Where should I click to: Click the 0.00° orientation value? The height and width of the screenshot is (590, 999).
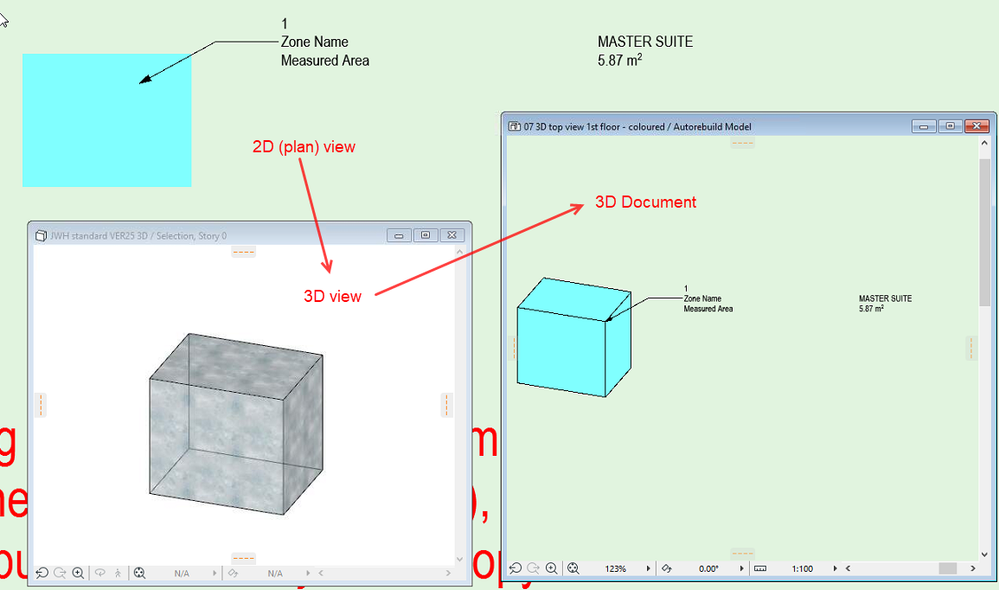click(708, 568)
